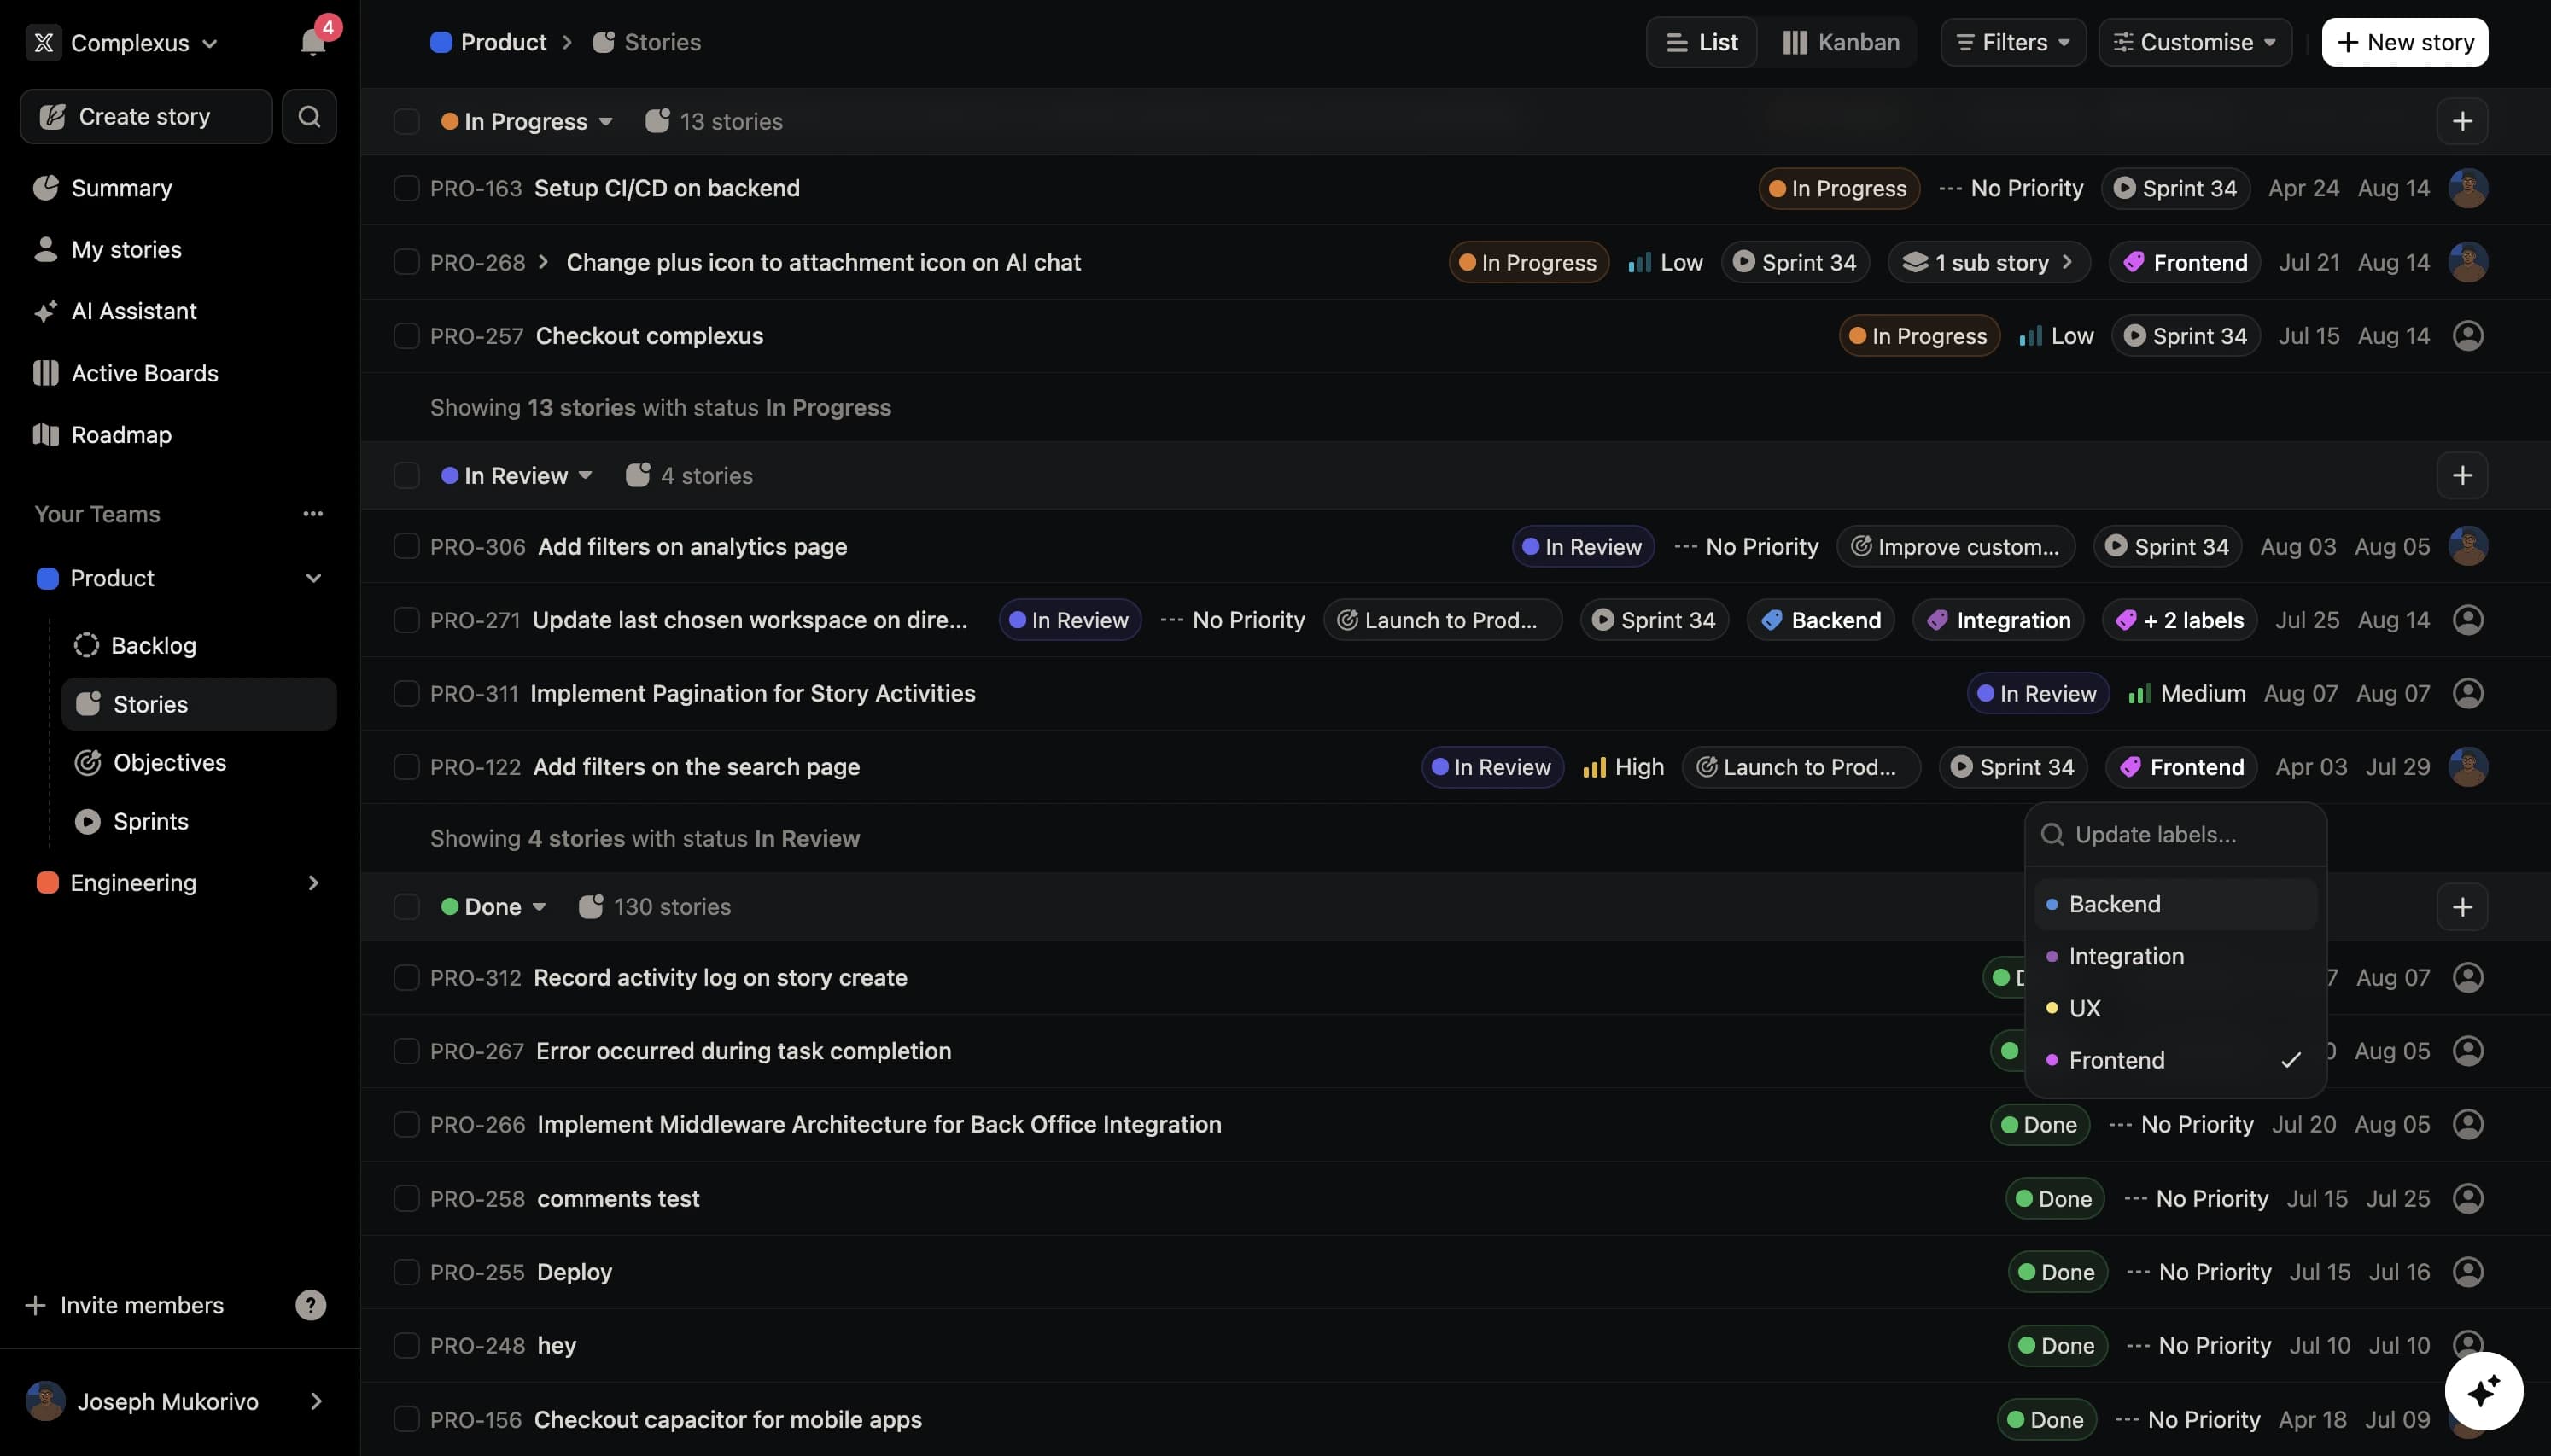
Task: Click the Update labels search field
Action: tap(2176, 833)
